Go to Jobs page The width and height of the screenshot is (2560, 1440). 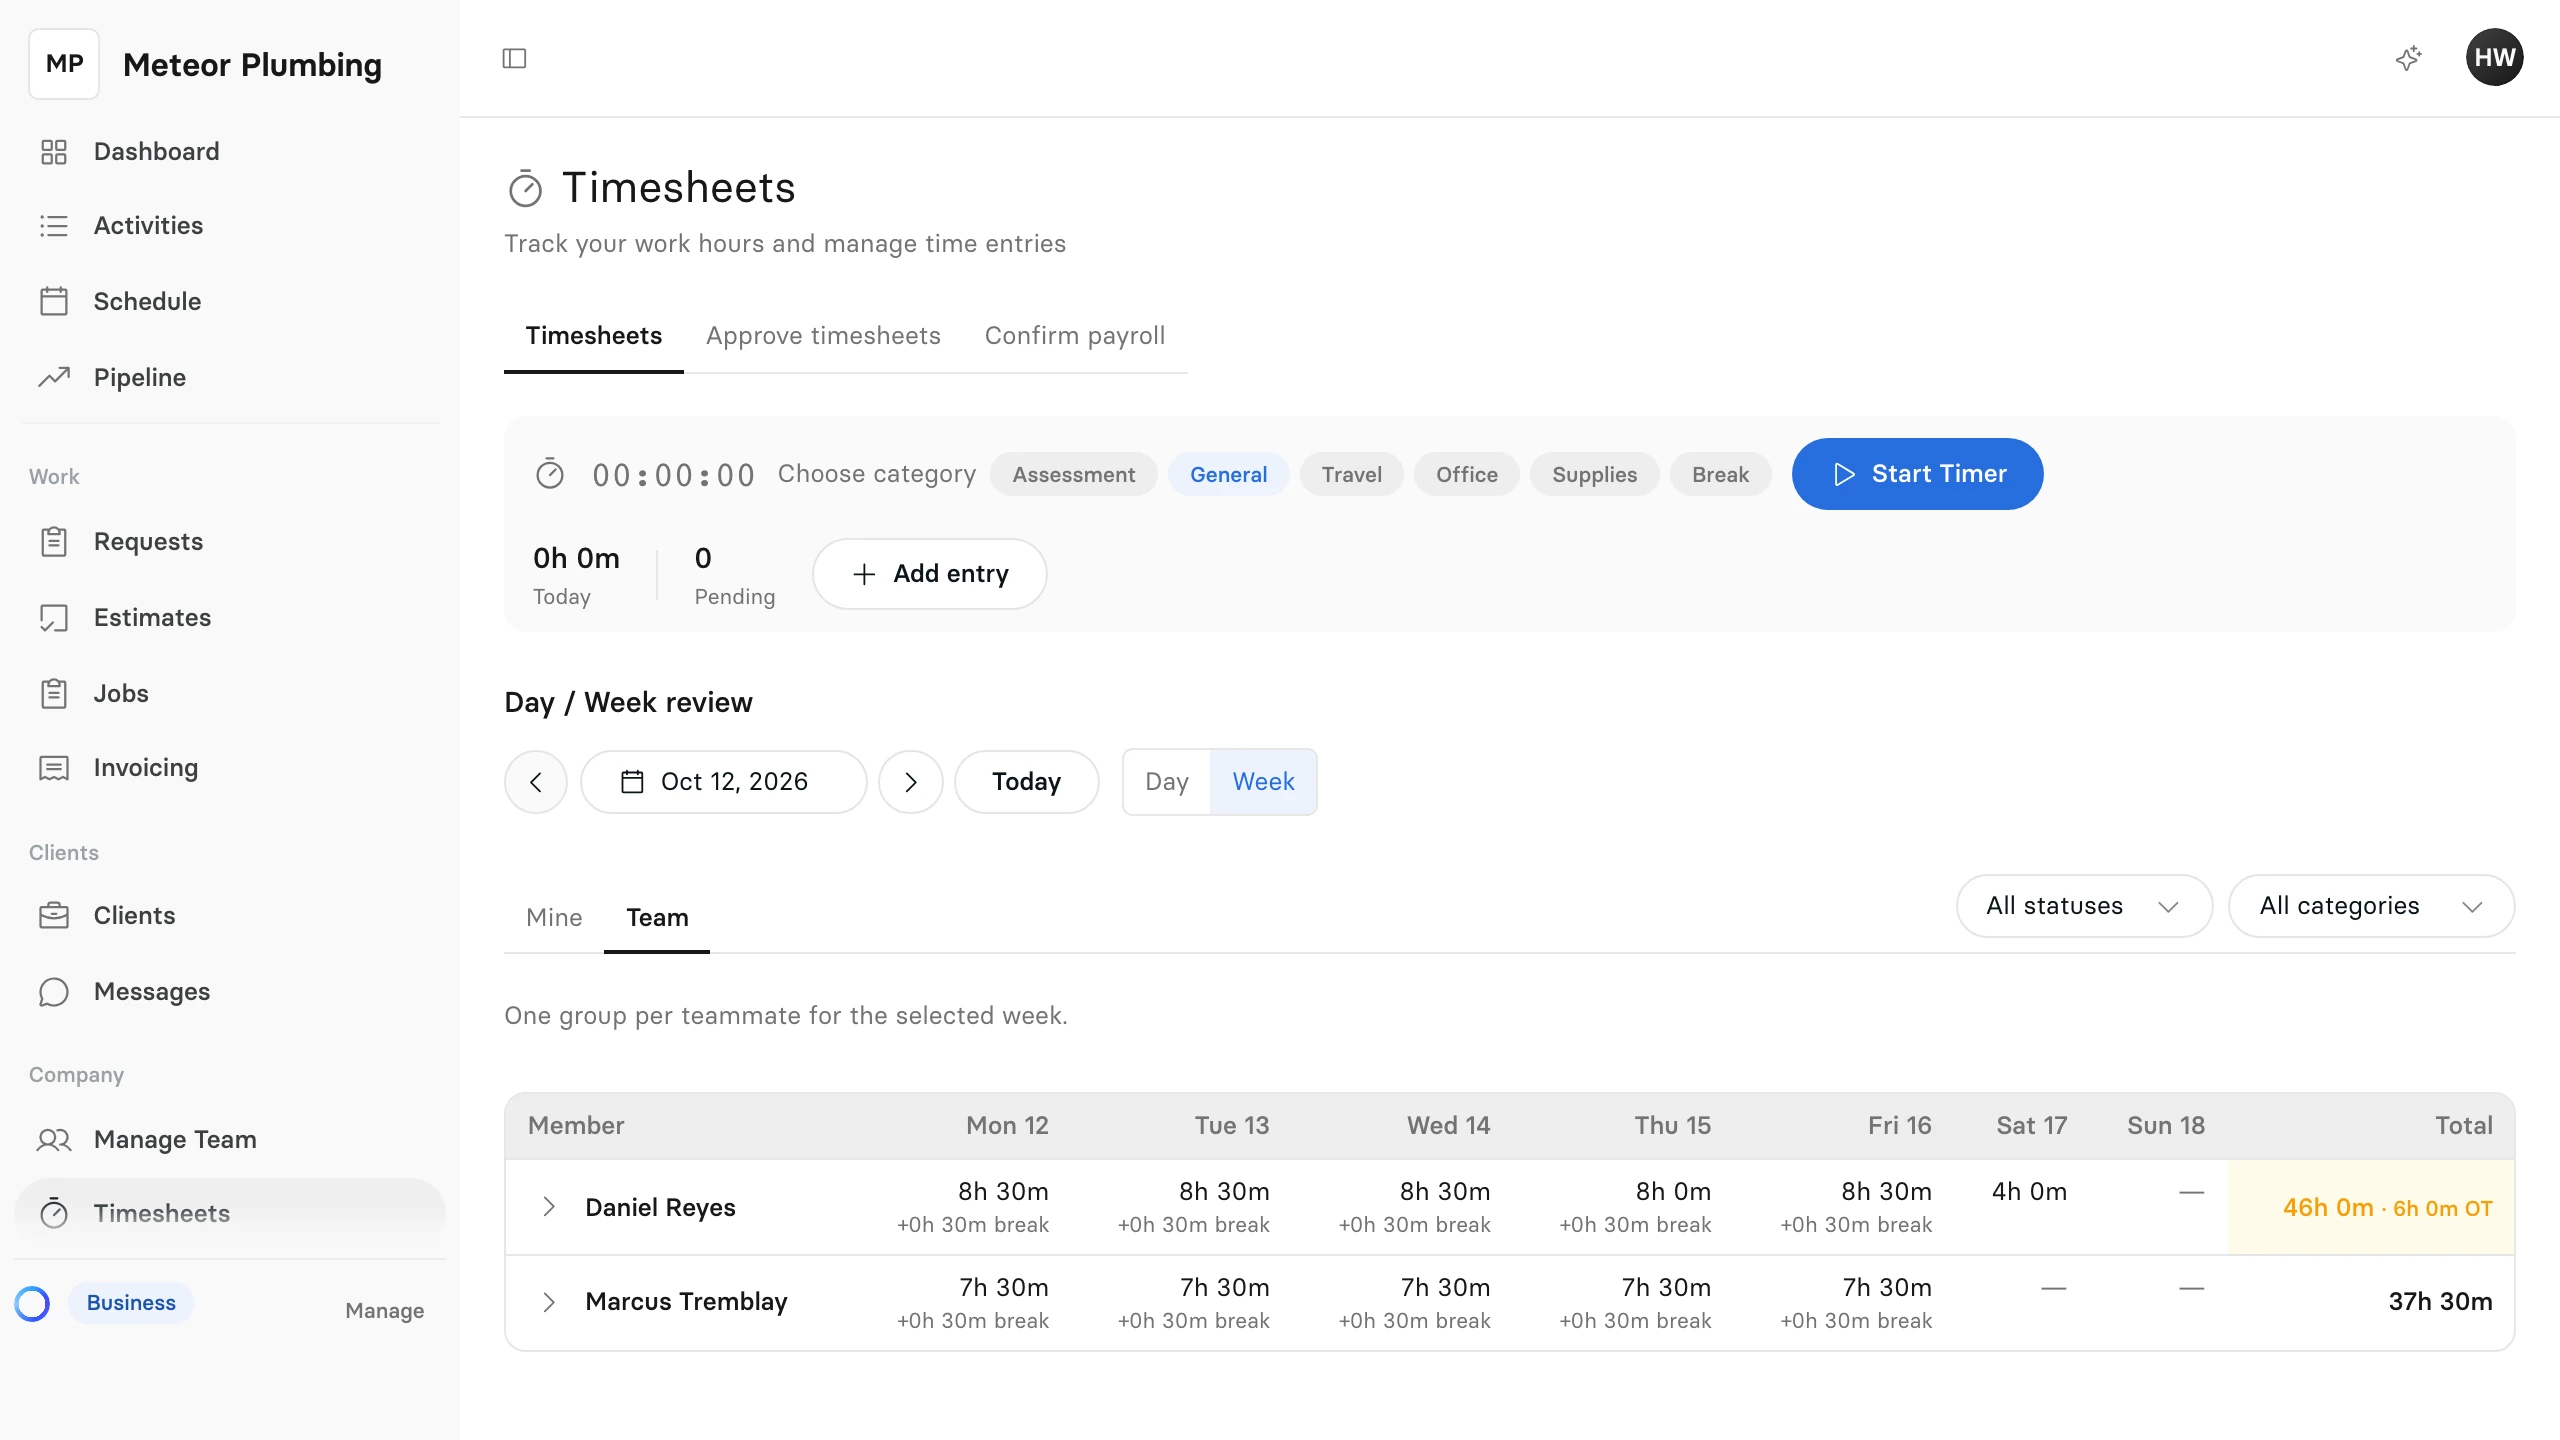point(230,693)
